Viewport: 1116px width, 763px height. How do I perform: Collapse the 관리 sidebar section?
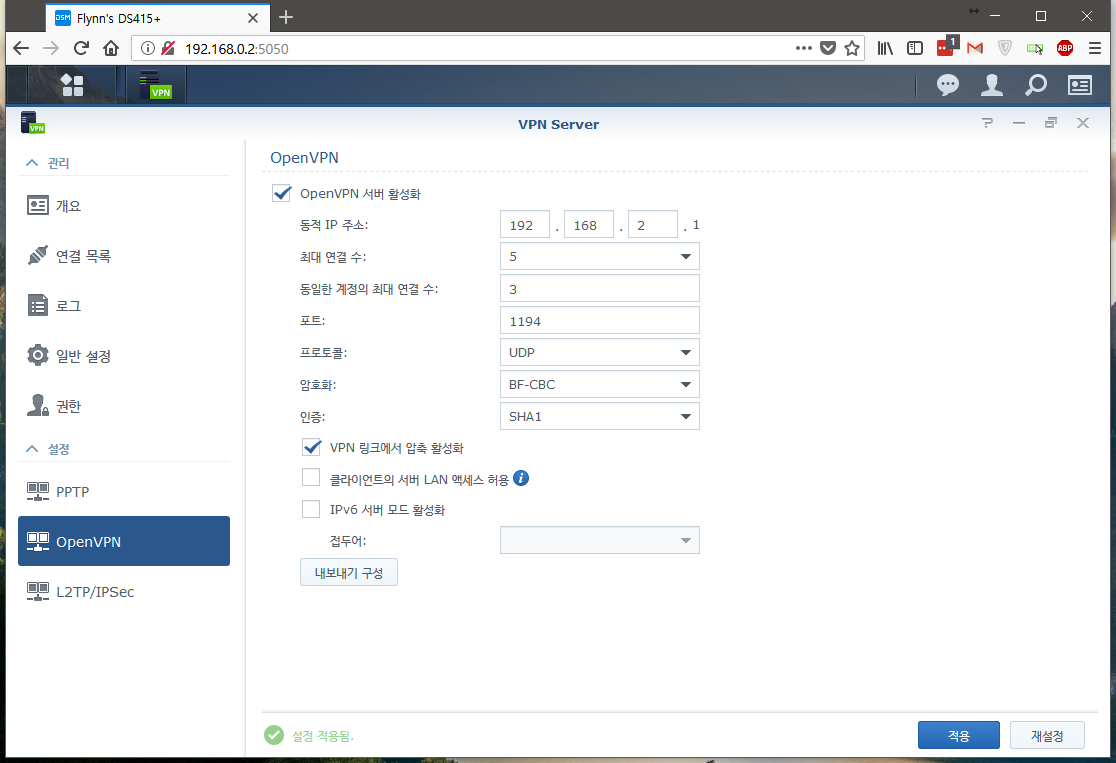32,163
